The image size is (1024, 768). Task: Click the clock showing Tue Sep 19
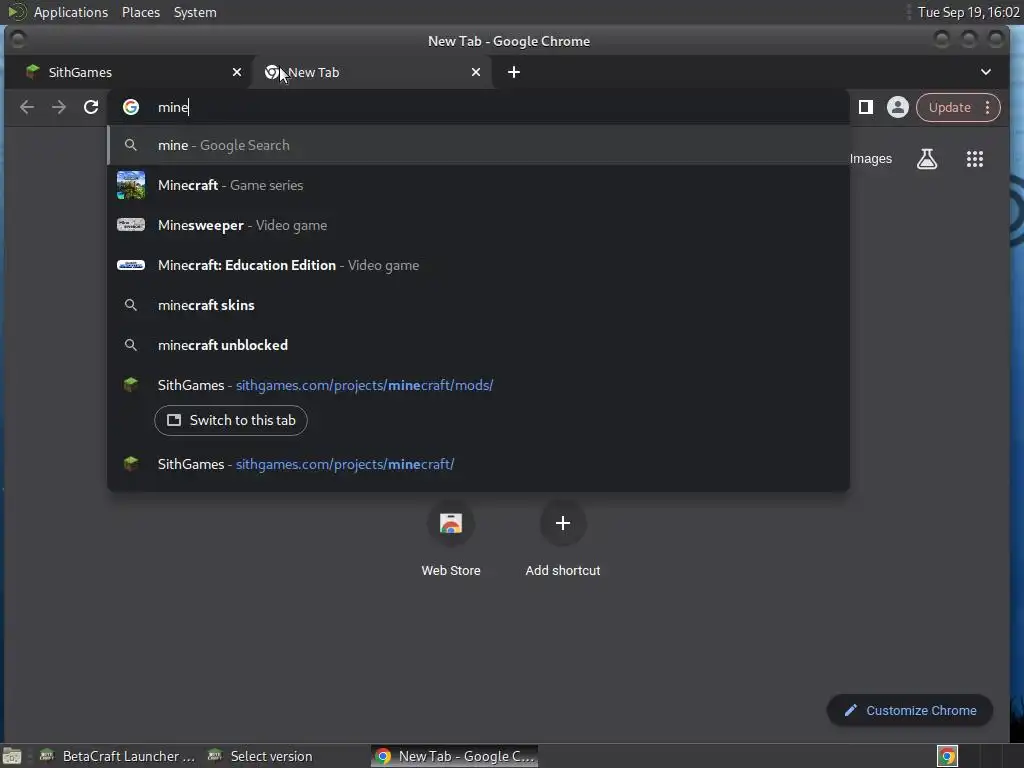coord(968,12)
